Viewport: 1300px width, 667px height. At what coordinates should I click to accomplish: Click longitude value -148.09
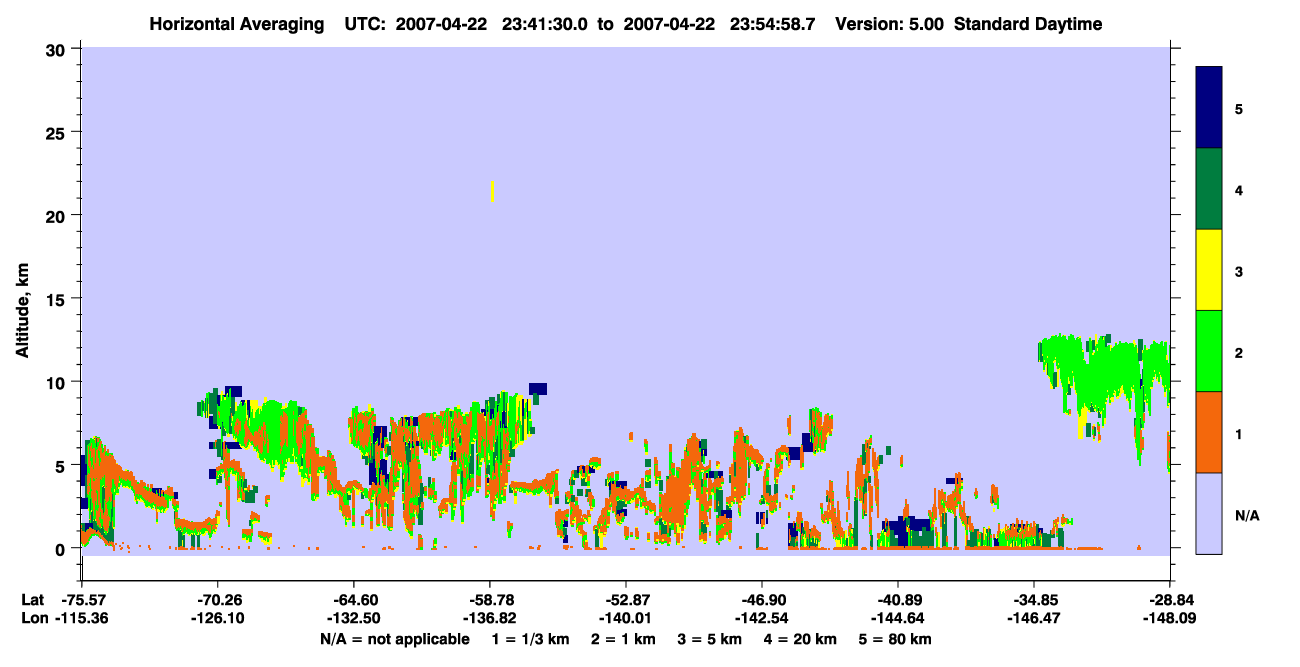coord(1169,619)
